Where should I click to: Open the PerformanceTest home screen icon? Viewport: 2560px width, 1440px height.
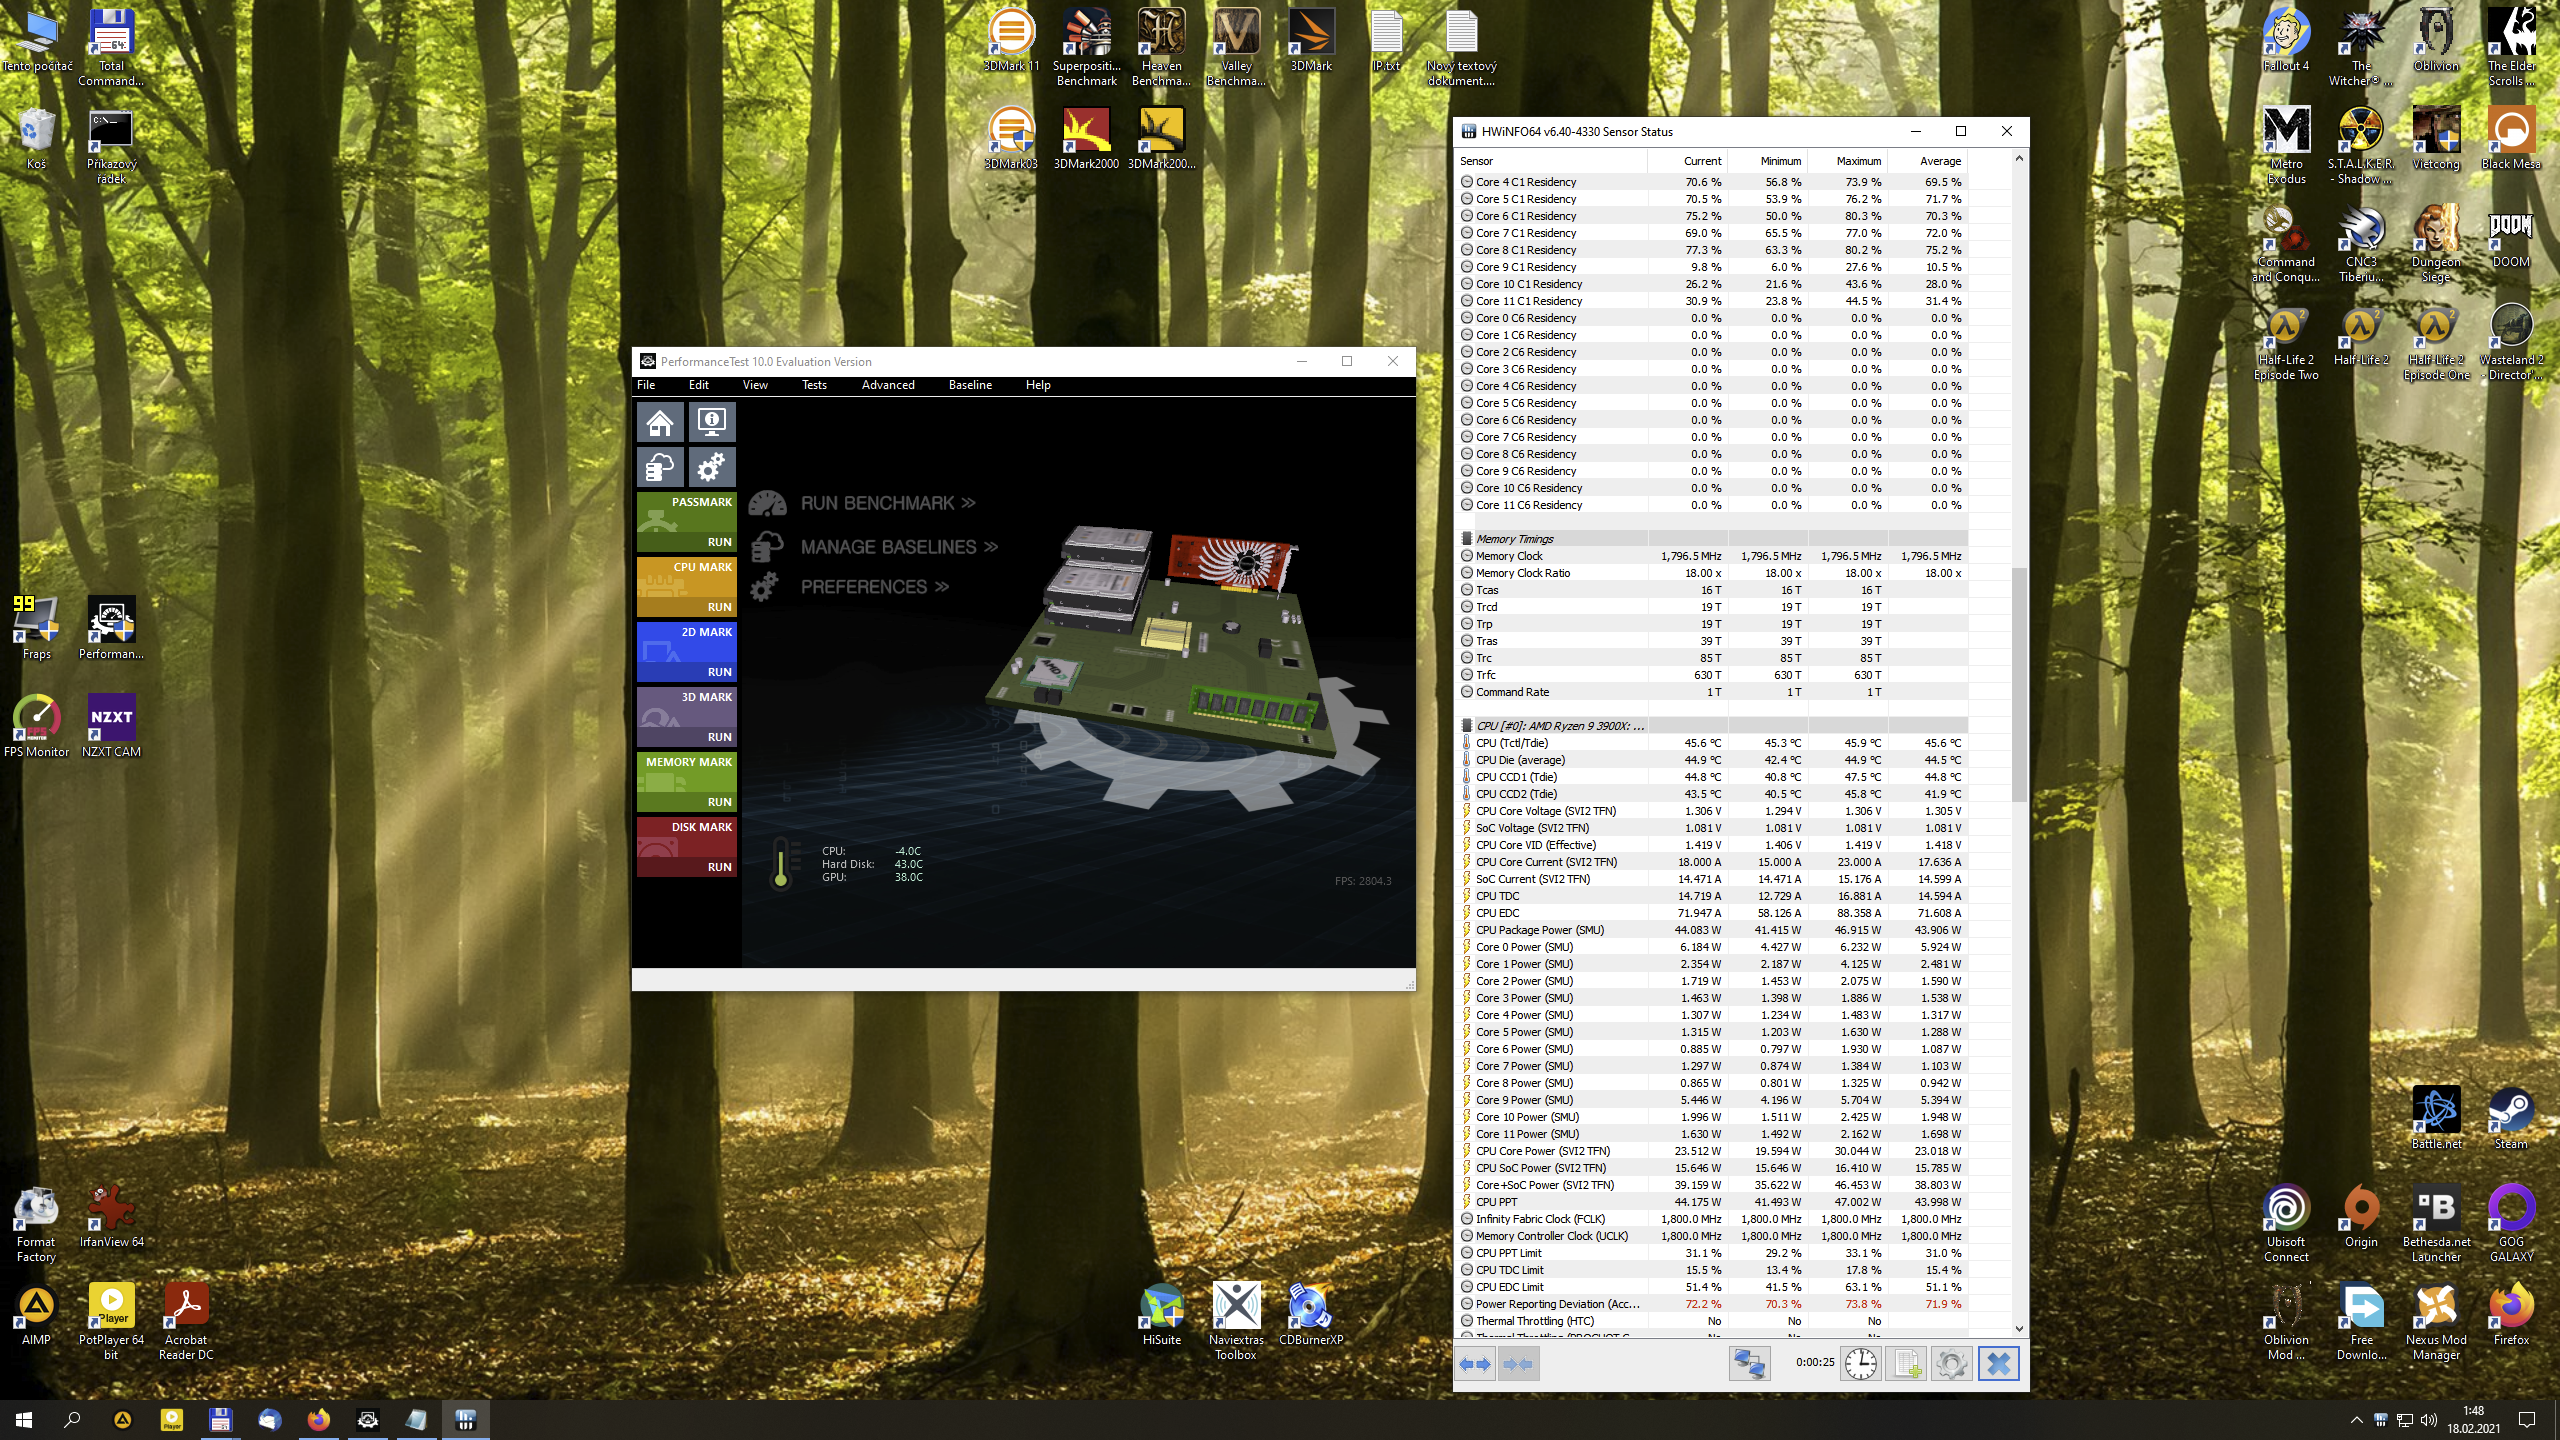[x=660, y=423]
